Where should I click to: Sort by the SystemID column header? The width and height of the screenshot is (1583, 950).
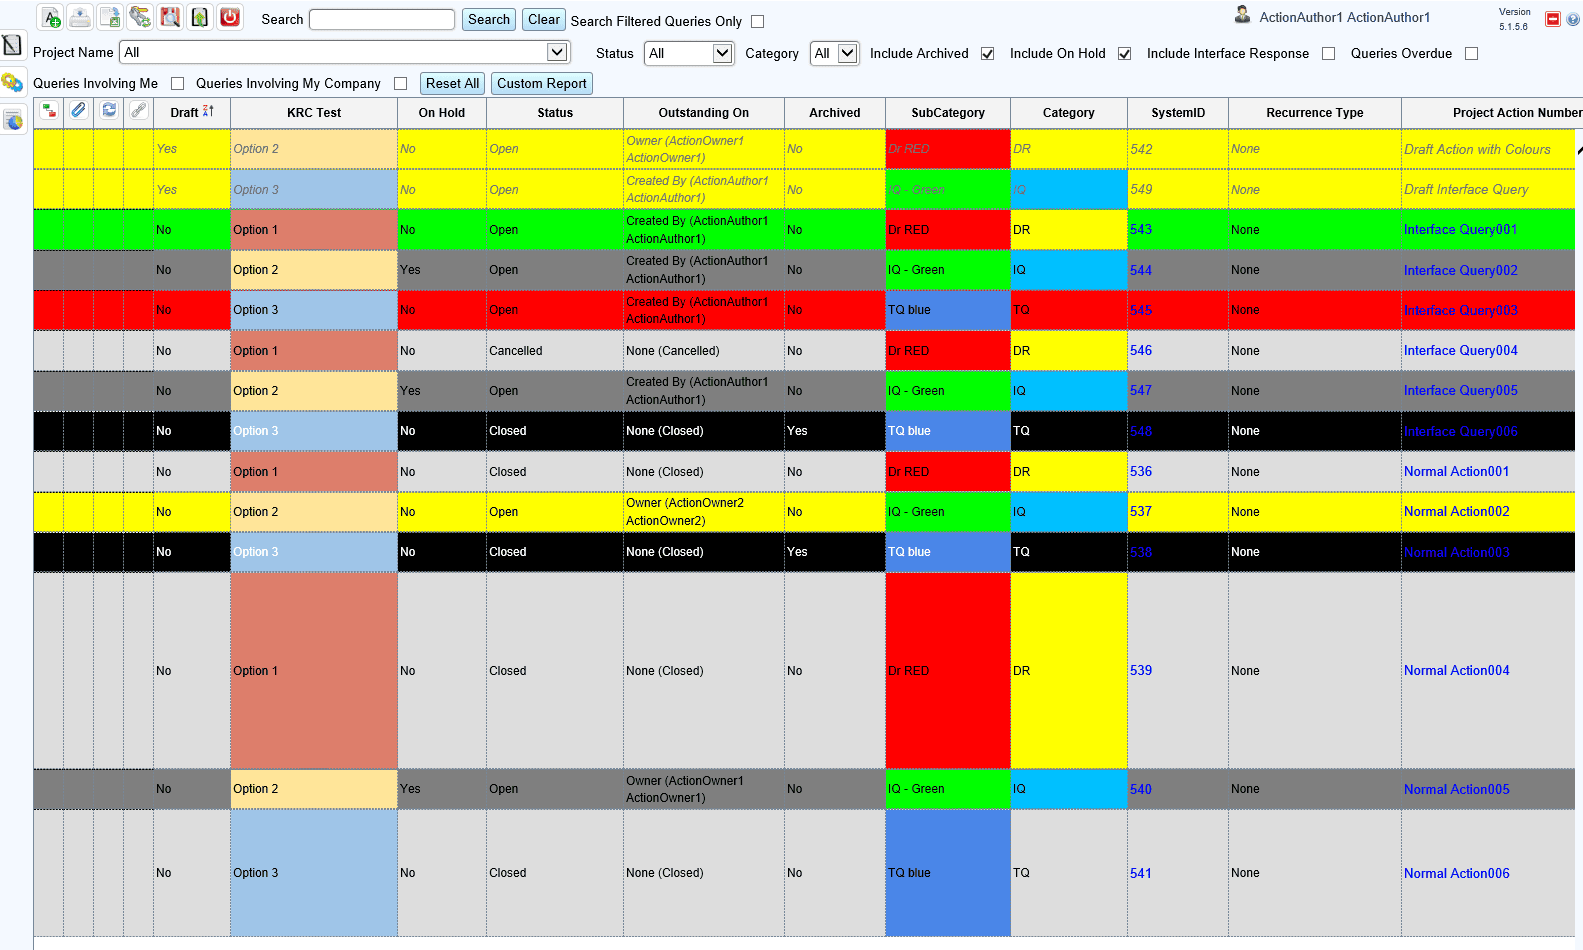(x=1178, y=113)
